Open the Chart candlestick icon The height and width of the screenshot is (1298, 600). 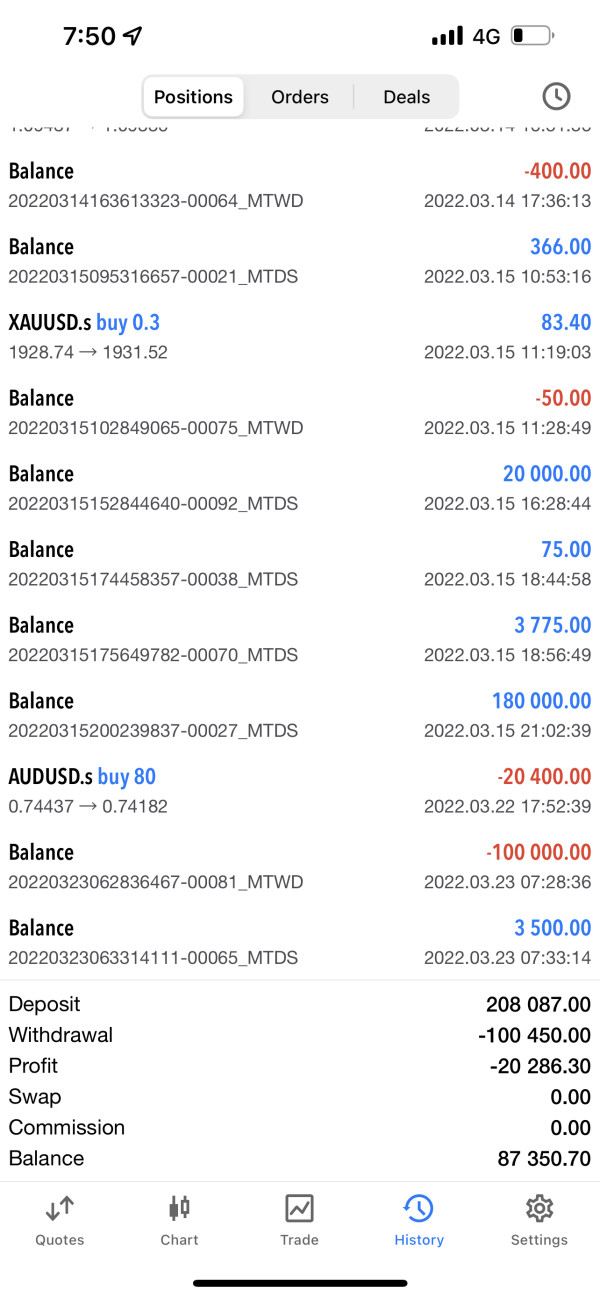179,1209
